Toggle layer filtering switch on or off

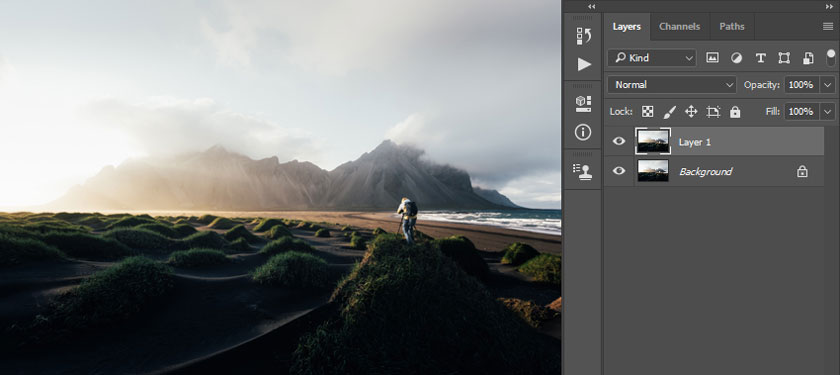[830, 57]
